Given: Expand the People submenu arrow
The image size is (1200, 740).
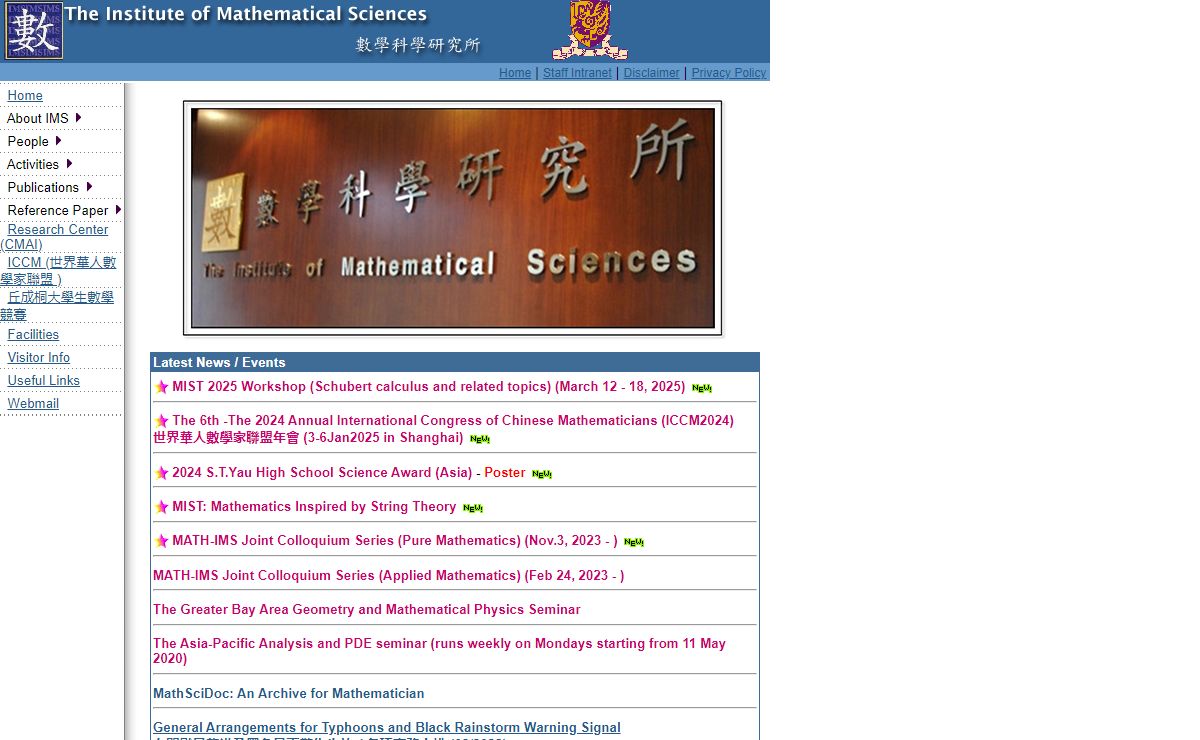Looking at the screenshot, I should click(58, 141).
